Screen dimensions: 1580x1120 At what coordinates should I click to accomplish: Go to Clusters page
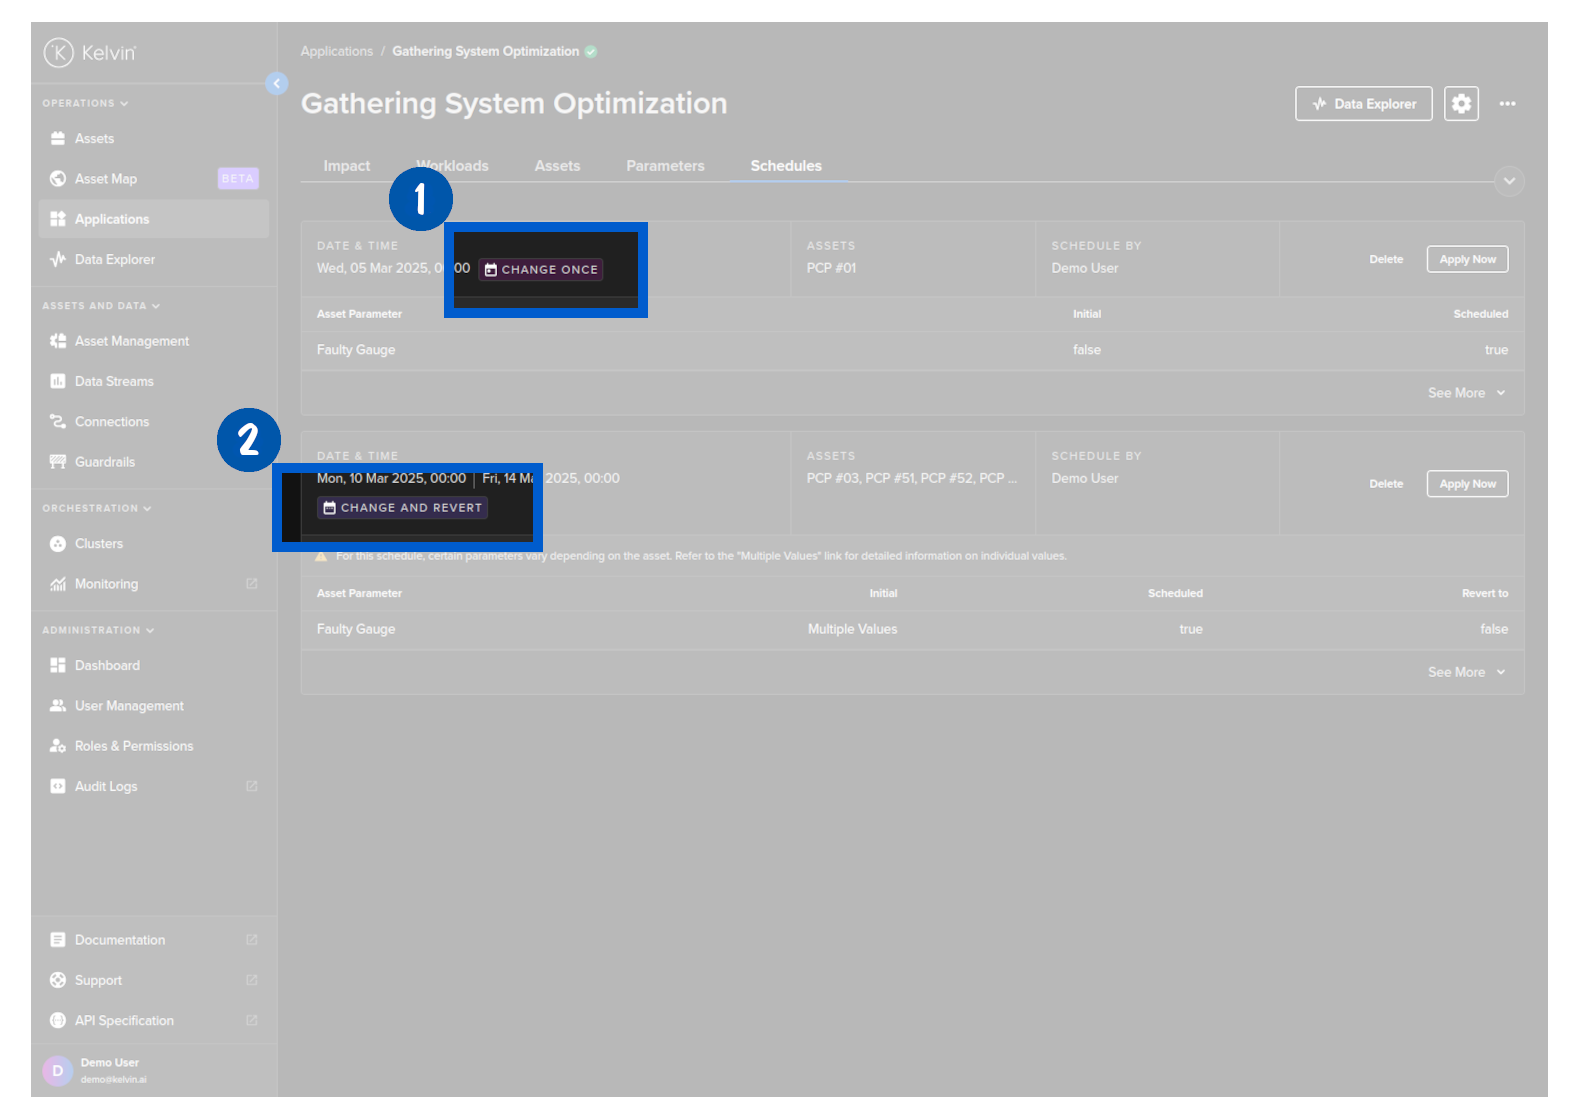(99, 544)
